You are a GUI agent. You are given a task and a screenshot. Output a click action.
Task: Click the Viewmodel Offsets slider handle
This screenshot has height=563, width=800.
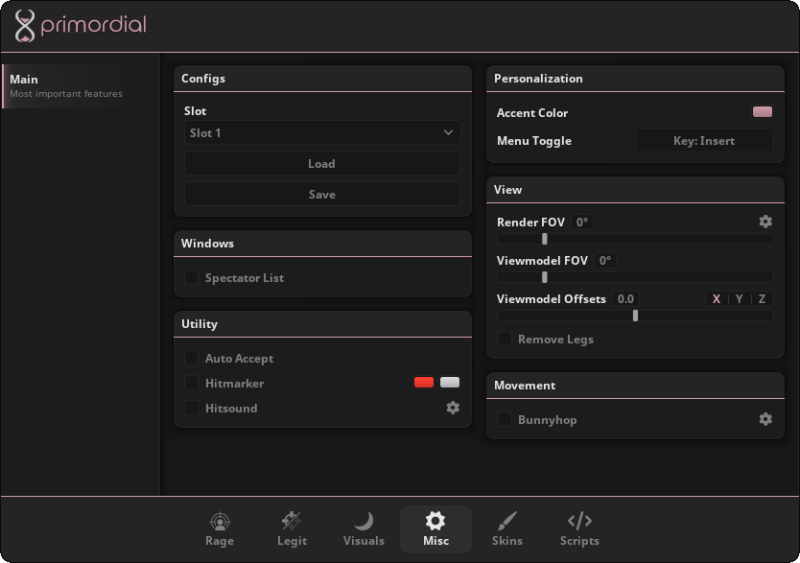coord(635,315)
